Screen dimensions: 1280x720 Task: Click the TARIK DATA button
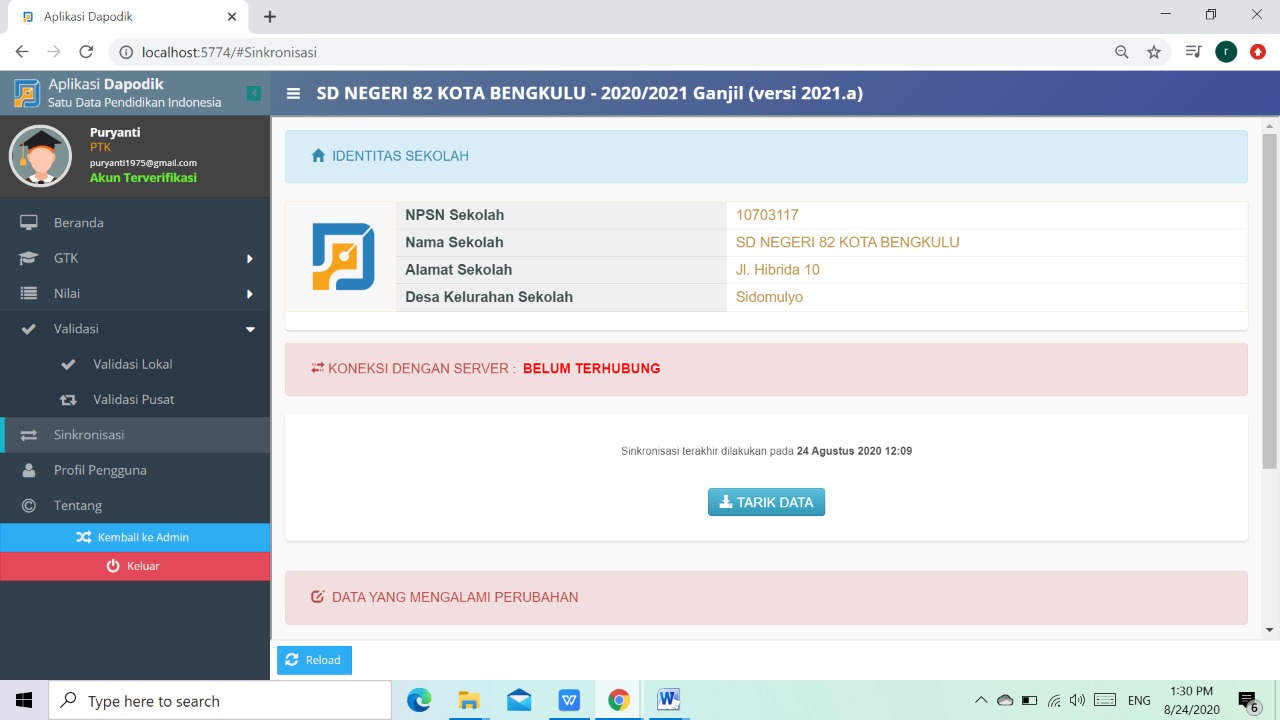pyautogui.click(x=766, y=502)
